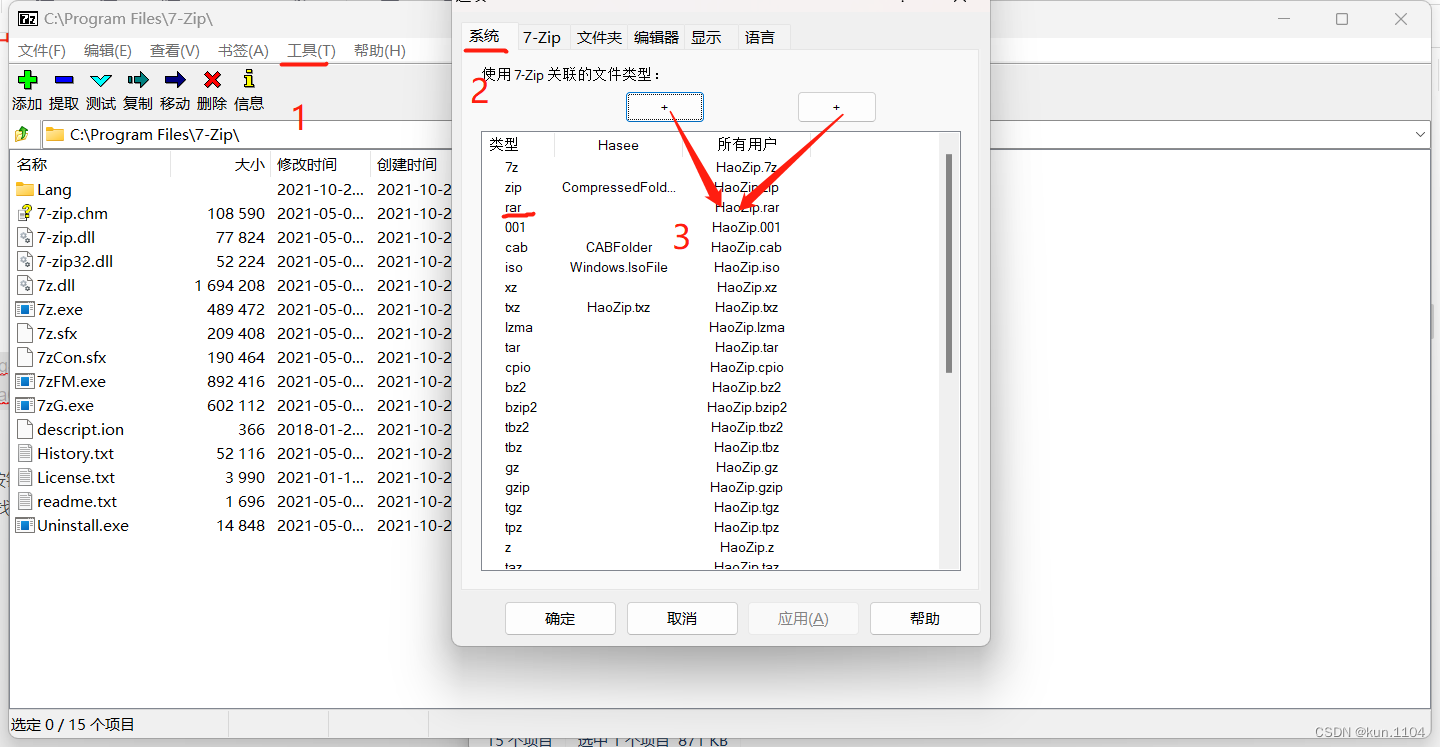The height and width of the screenshot is (747, 1440).
Task: Click the 测试 (Test) toolbar icon
Action: click(101, 80)
